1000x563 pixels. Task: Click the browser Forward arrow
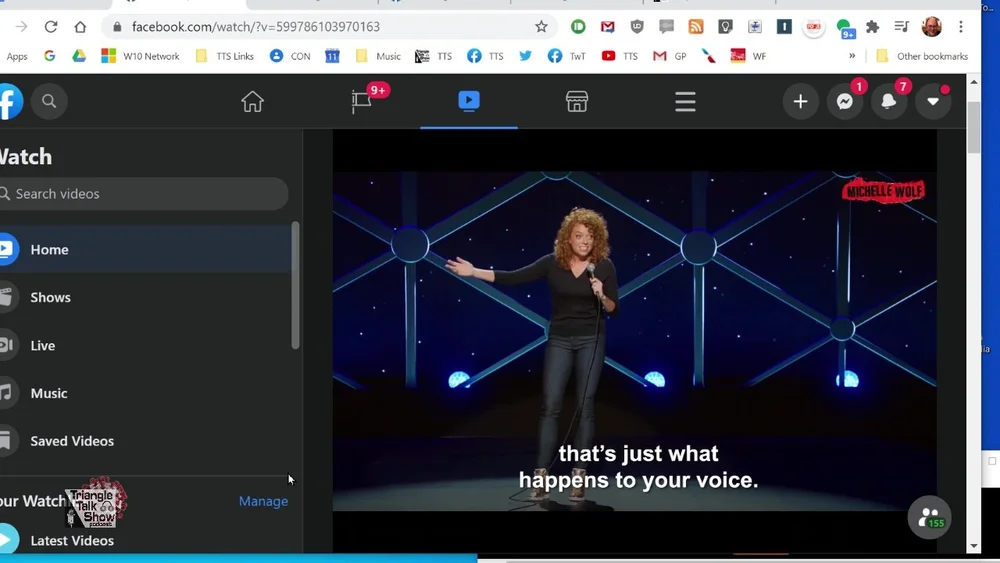[x=22, y=27]
